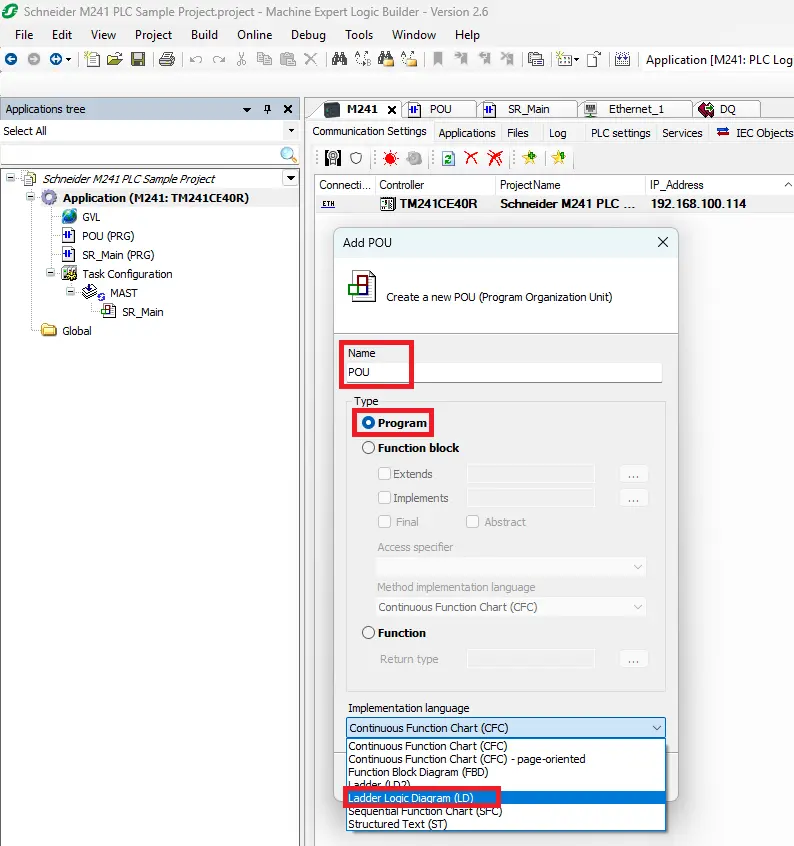Screen dimensions: 794x846
Task: Save the project with the floppy icon
Action: [x=138, y=59]
